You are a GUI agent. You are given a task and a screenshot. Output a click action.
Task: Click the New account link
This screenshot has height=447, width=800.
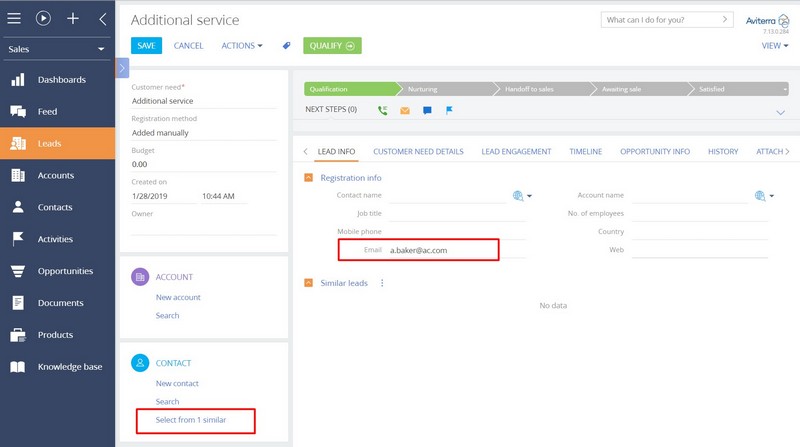(178, 297)
